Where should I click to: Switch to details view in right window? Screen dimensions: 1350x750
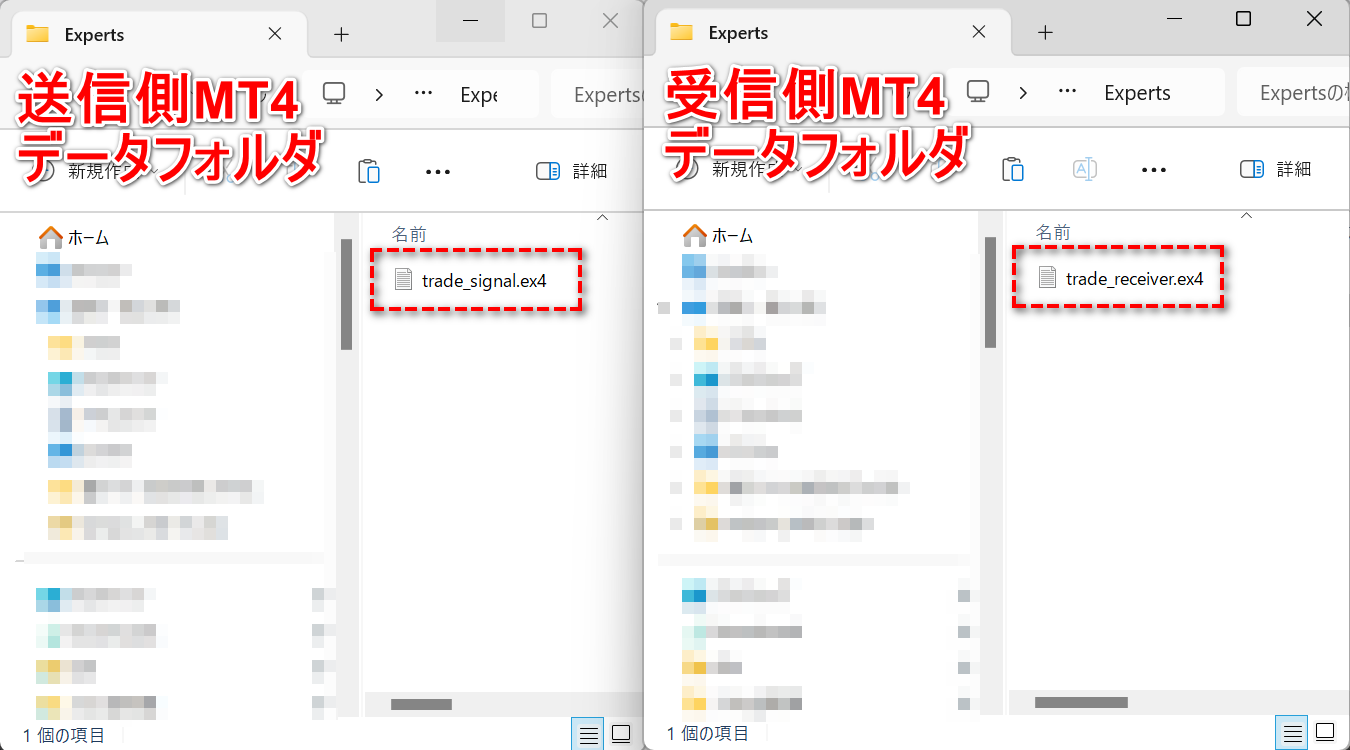click(1292, 733)
